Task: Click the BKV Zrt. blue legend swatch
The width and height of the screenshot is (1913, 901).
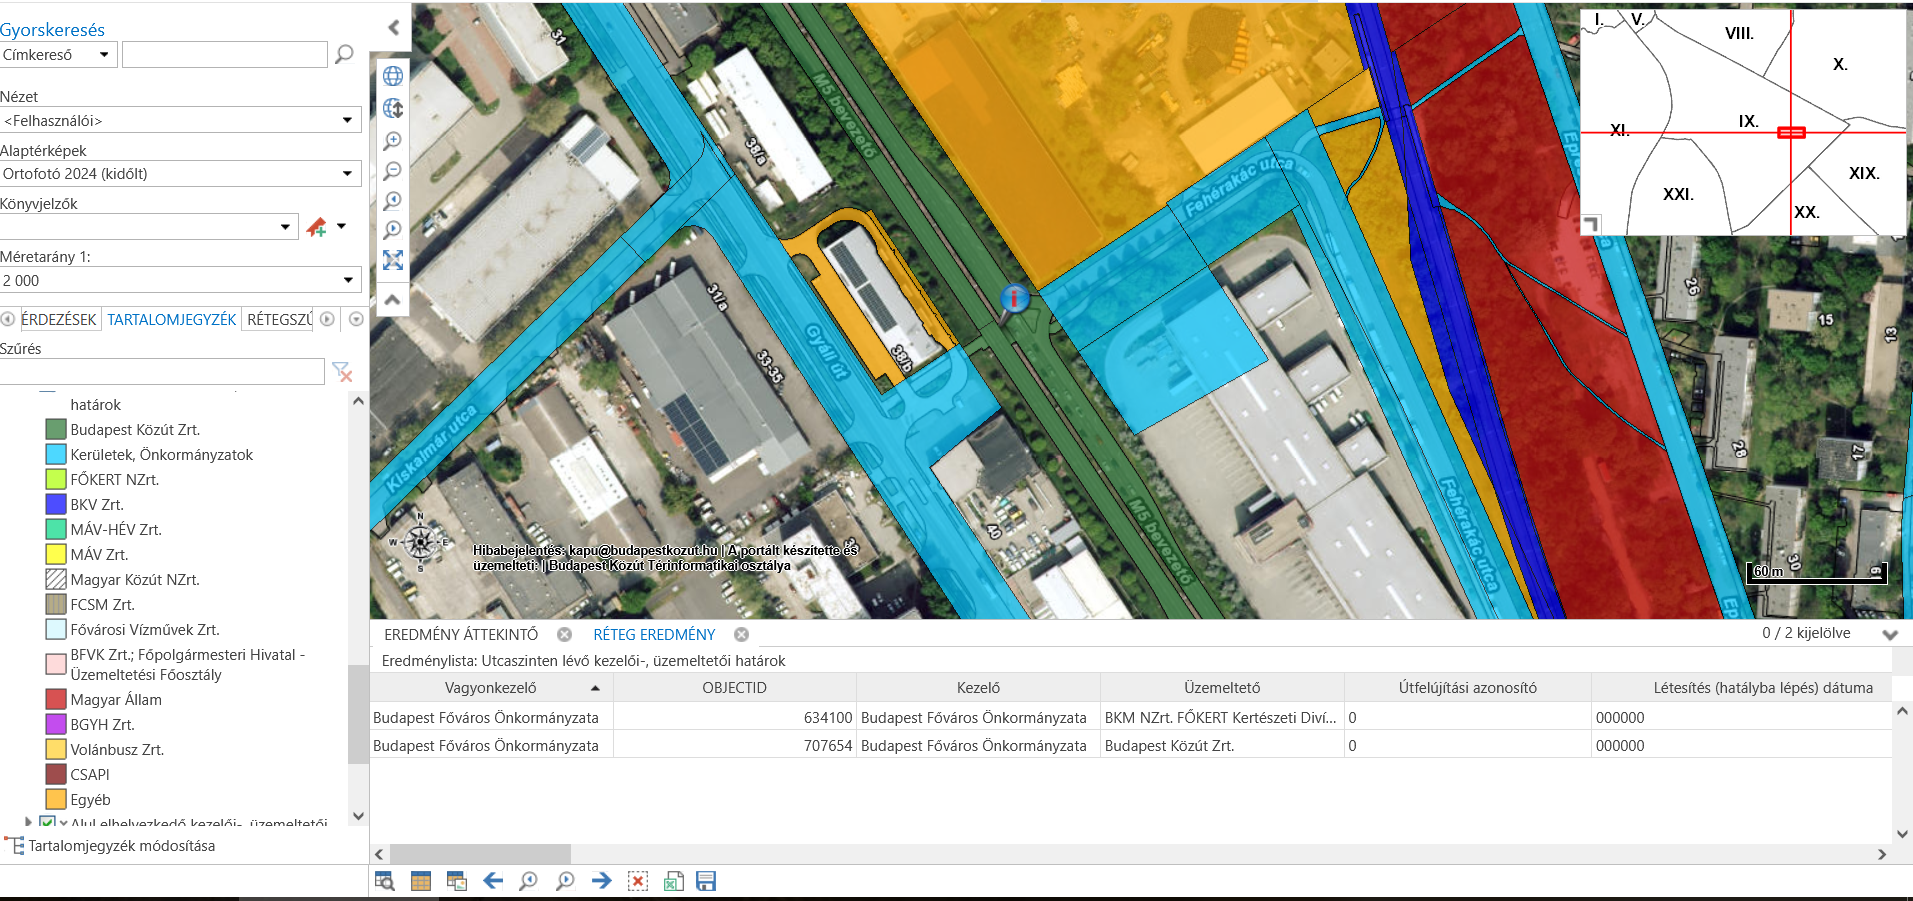Action: pos(56,505)
